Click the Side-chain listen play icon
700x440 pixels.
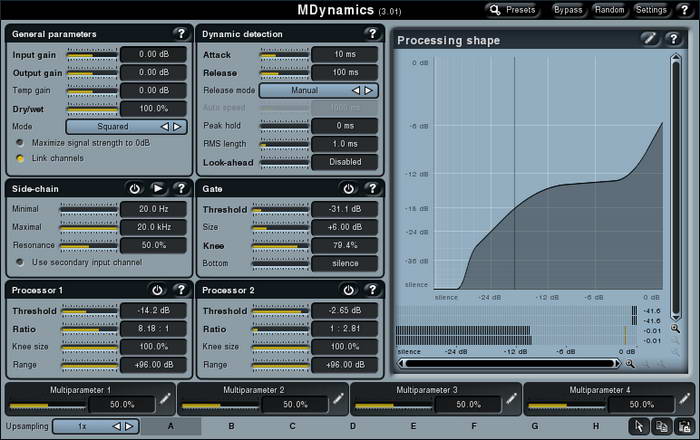158,188
